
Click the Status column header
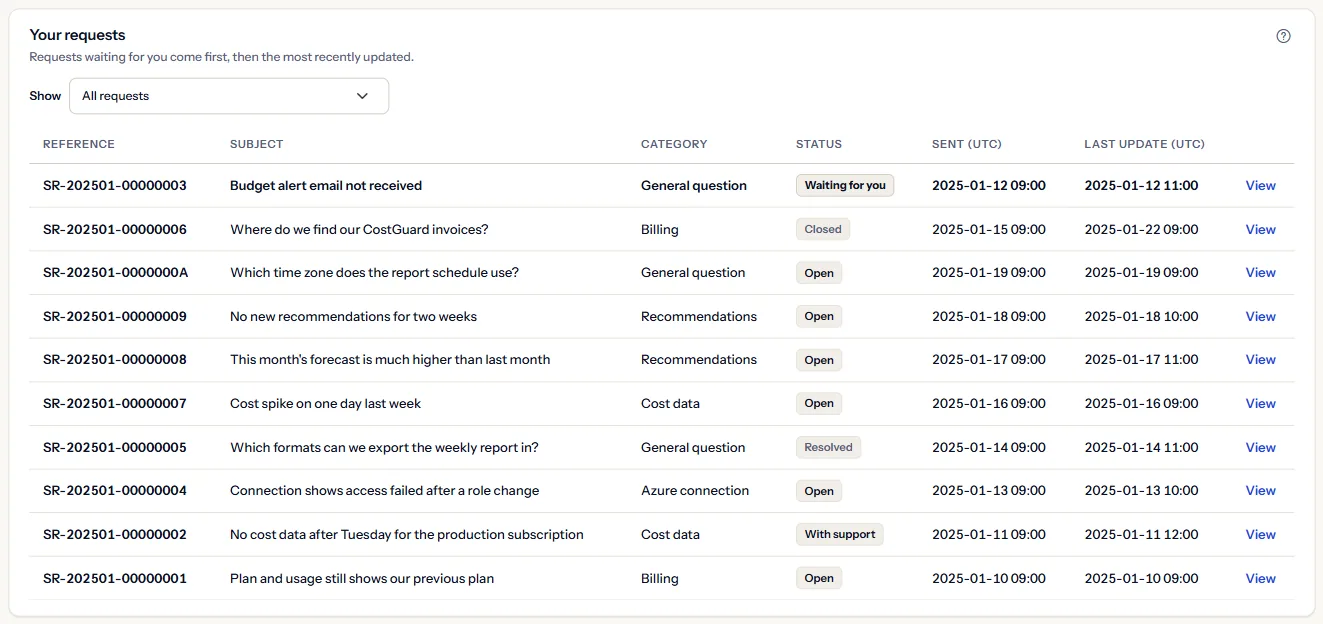pyautogui.click(x=819, y=144)
